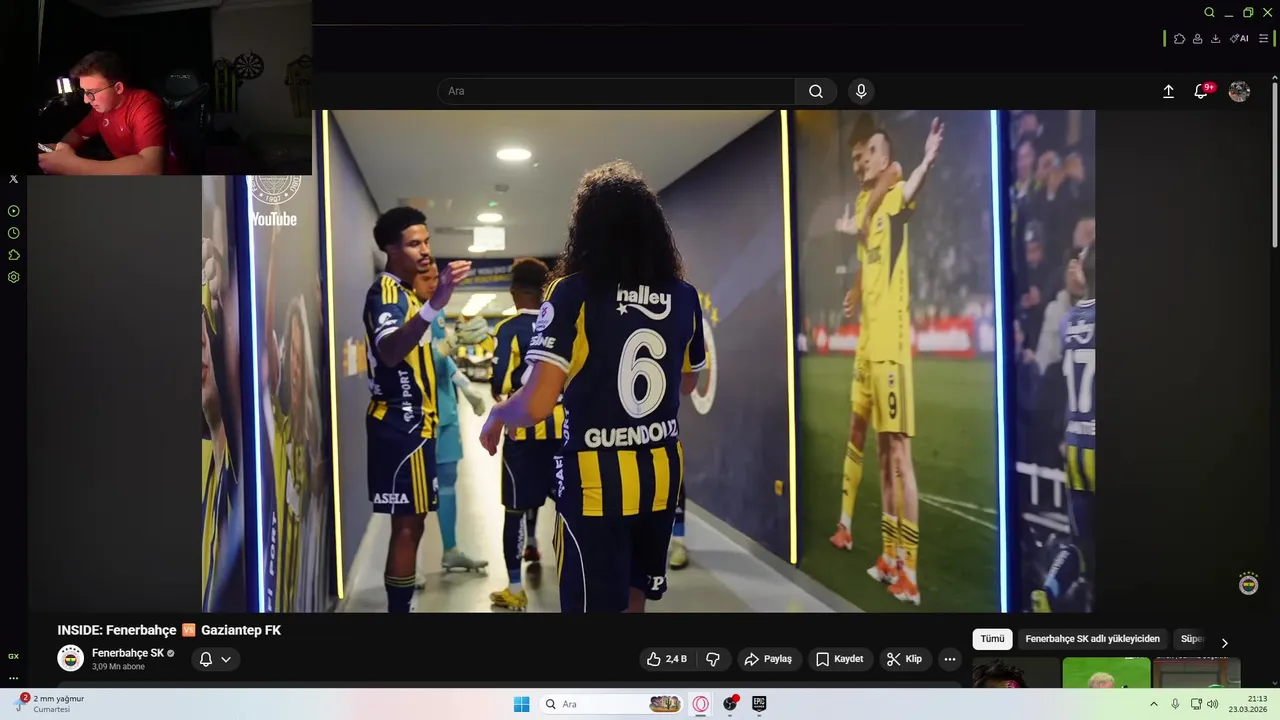Open the Epic Games taskbar icon
1280x720 pixels.
click(759, 704)
